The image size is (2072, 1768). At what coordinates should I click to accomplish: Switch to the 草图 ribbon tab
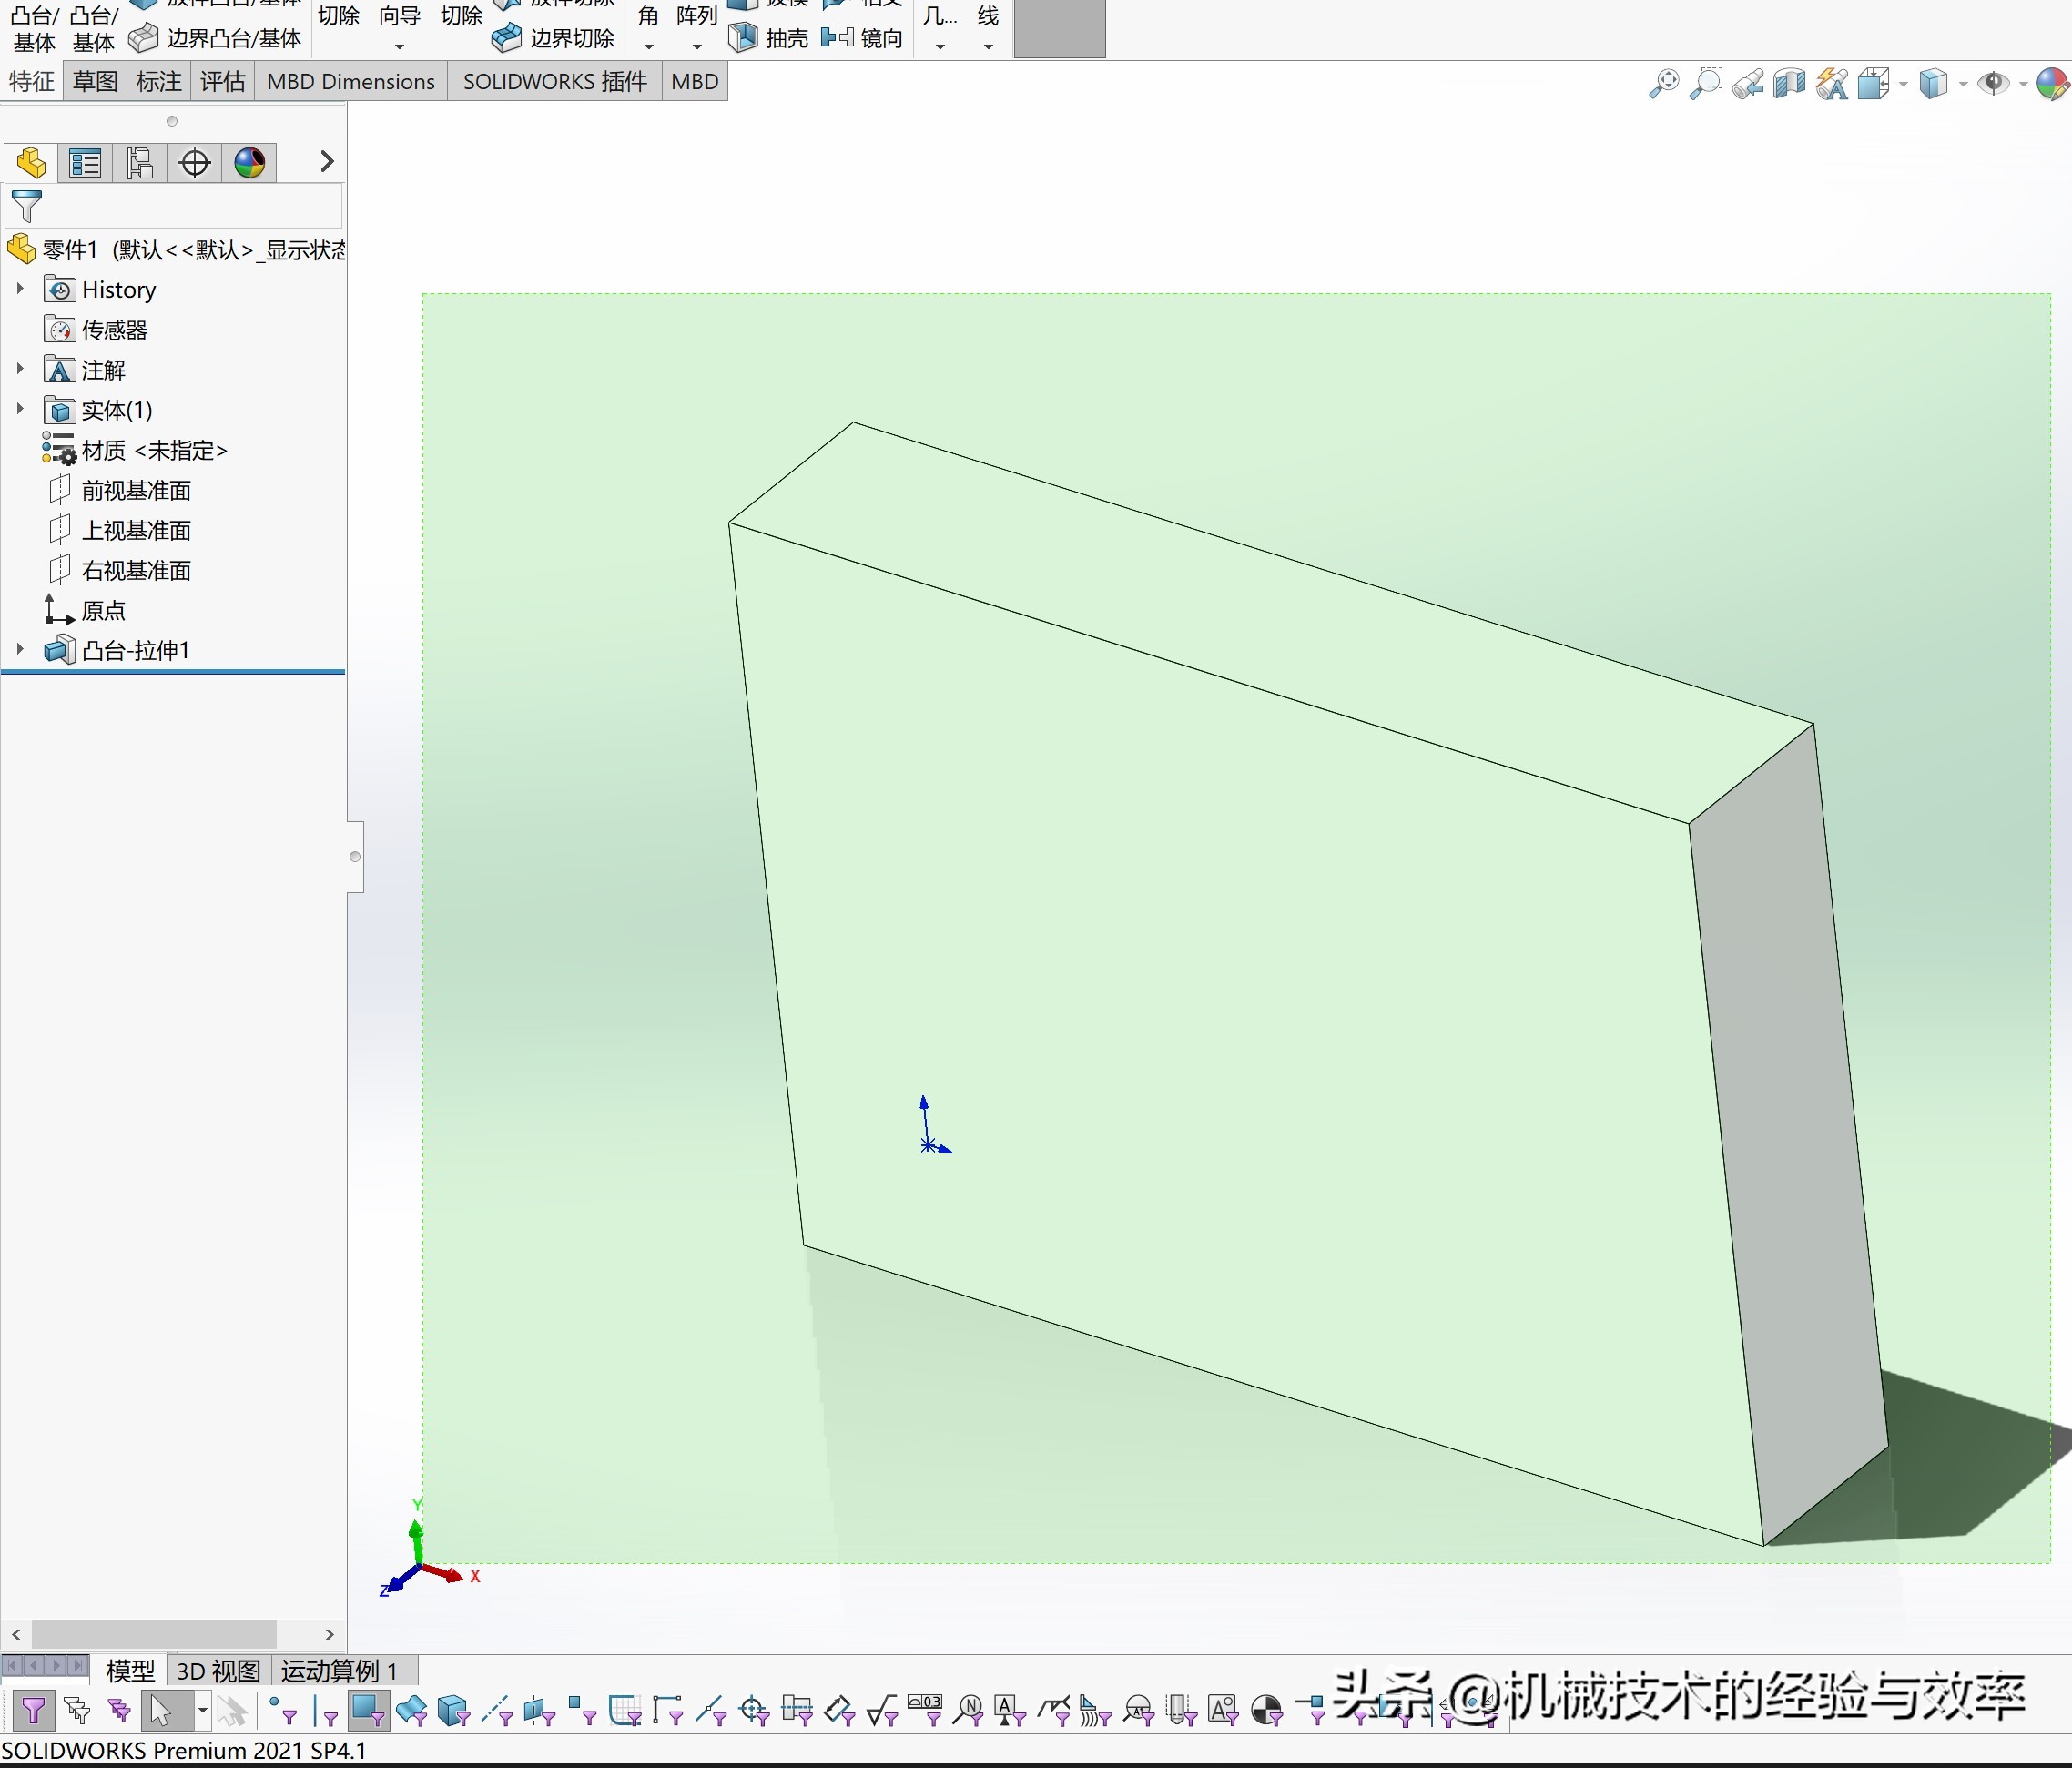pos(95,82)
